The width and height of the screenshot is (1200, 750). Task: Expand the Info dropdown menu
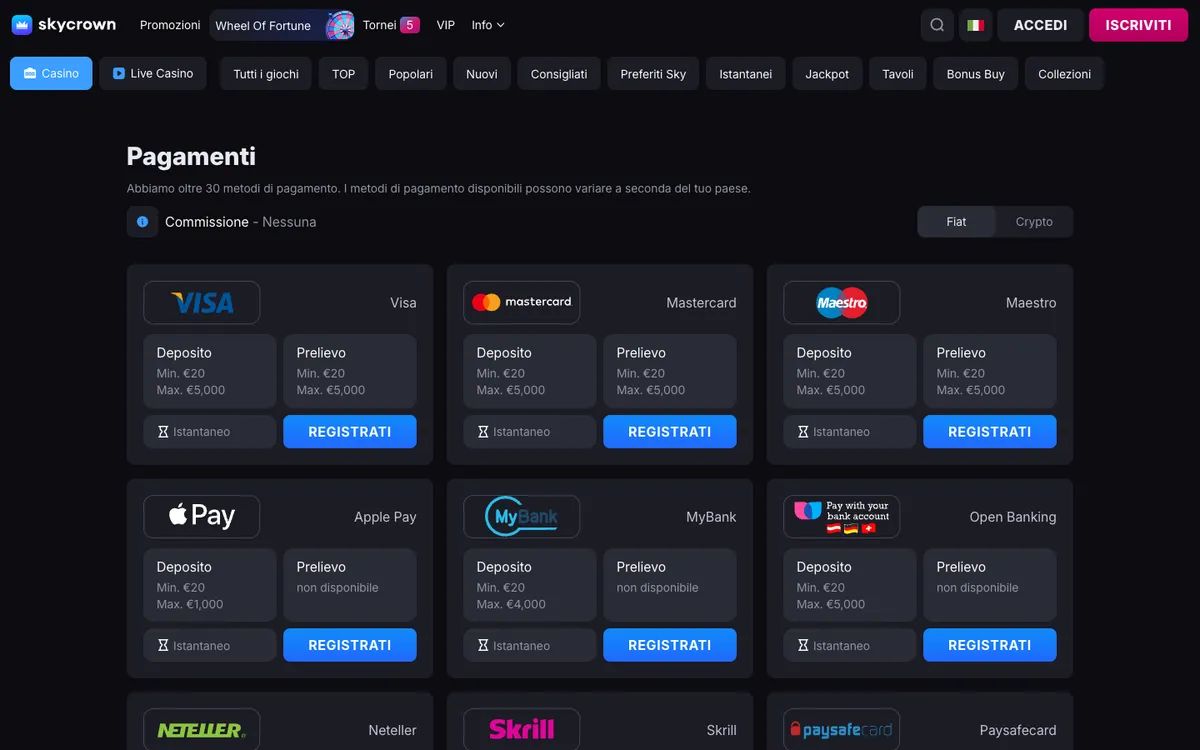(488, 25)
